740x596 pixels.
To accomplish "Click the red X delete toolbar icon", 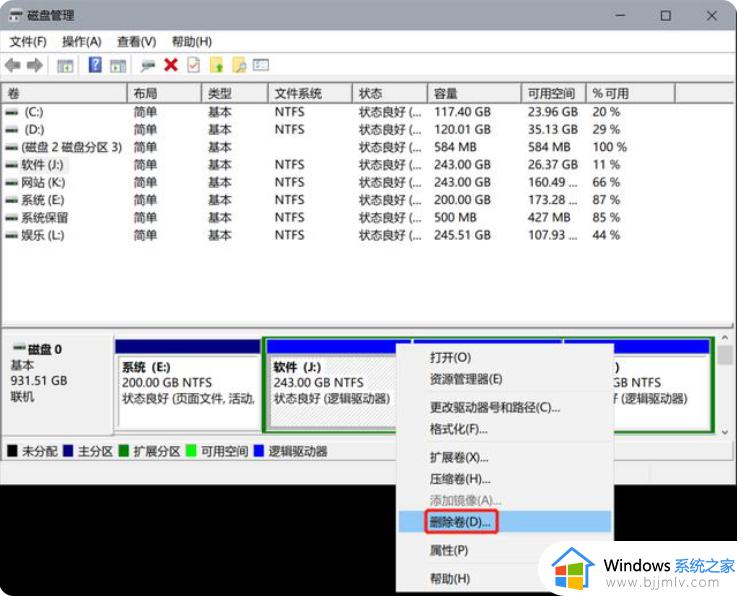I will 171,65.
